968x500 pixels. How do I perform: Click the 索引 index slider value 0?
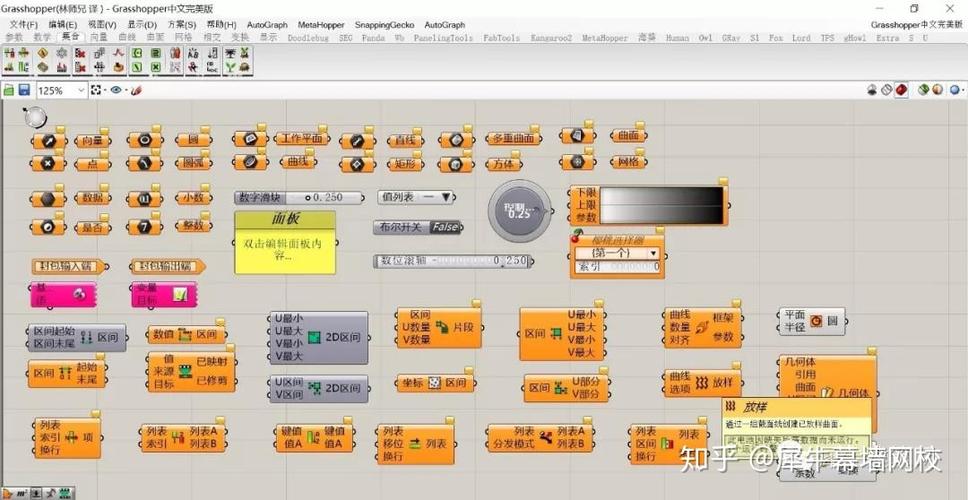point(617,267)
